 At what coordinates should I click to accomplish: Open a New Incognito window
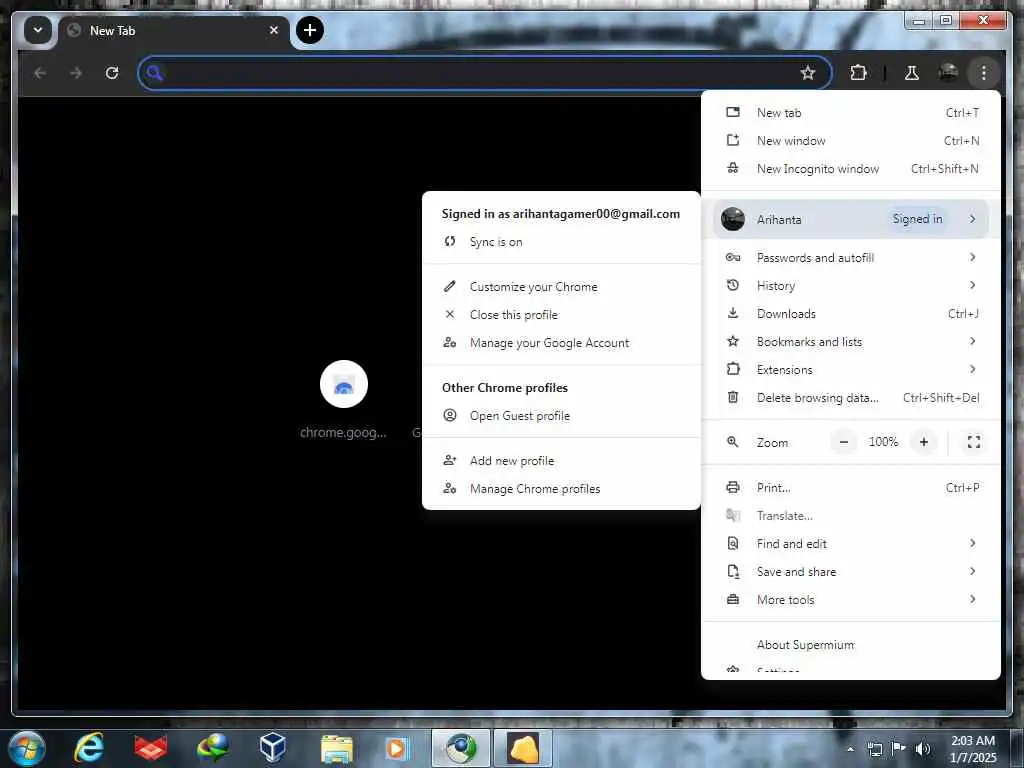851,168
